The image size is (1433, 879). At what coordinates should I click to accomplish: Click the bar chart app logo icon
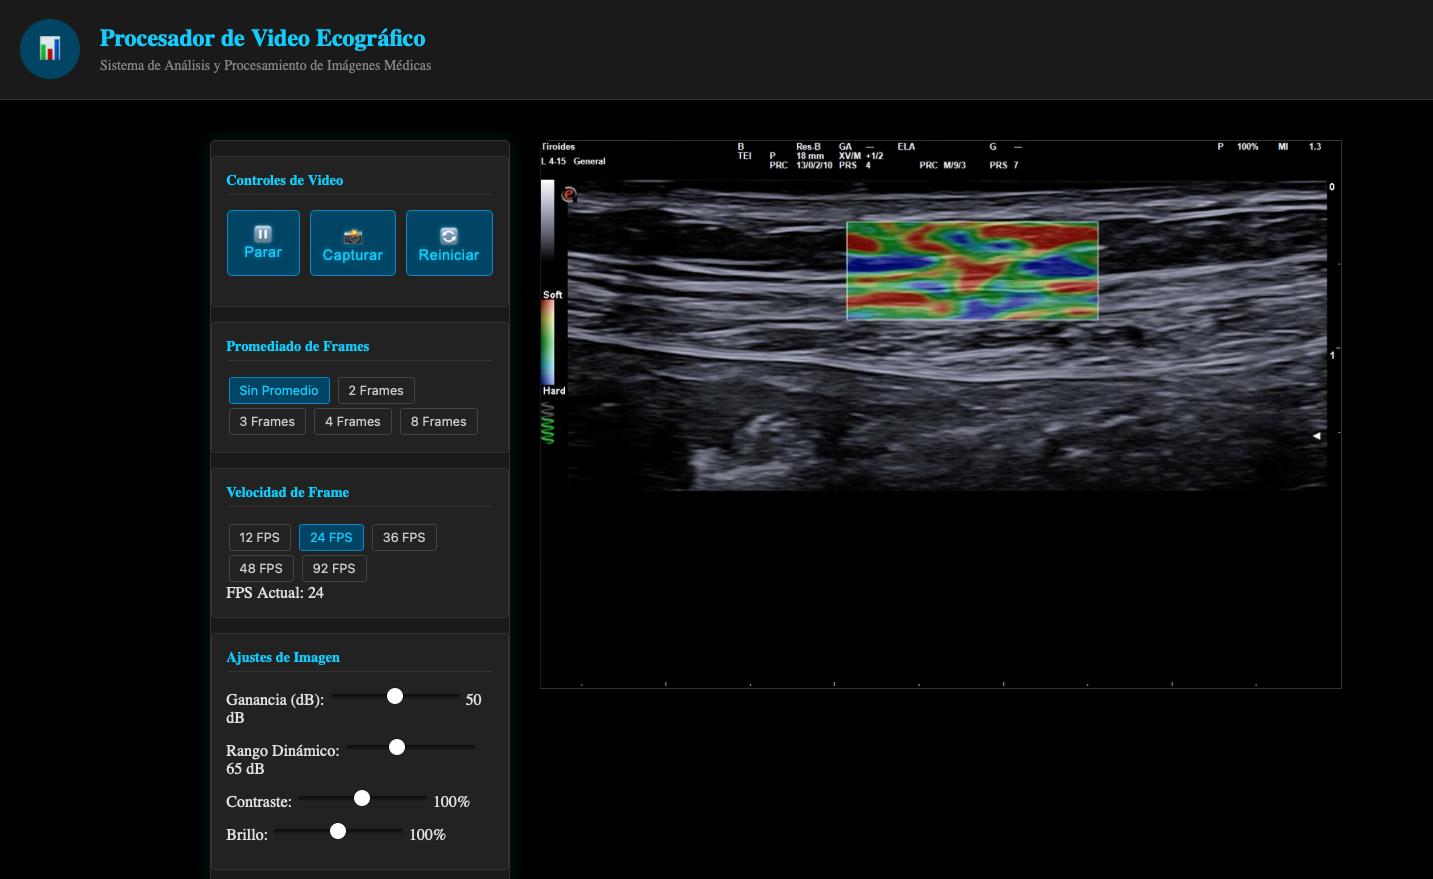(x=50, y=49)
